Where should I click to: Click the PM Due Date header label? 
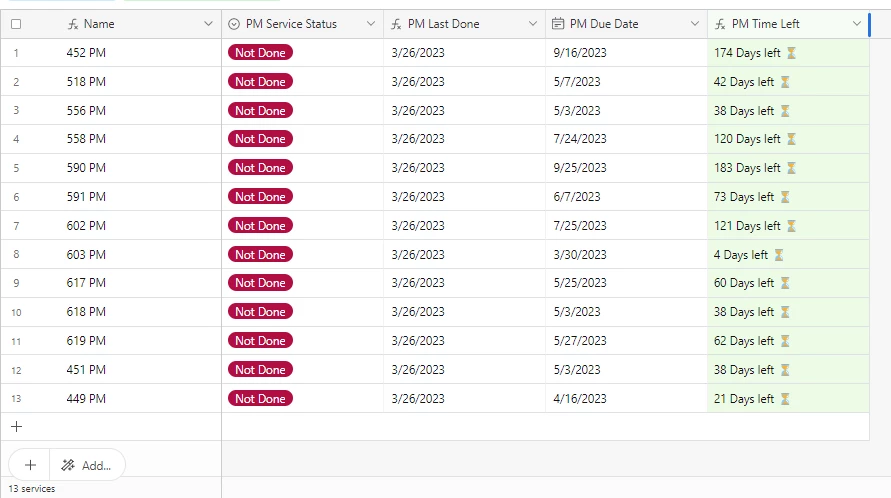[603, 24]
